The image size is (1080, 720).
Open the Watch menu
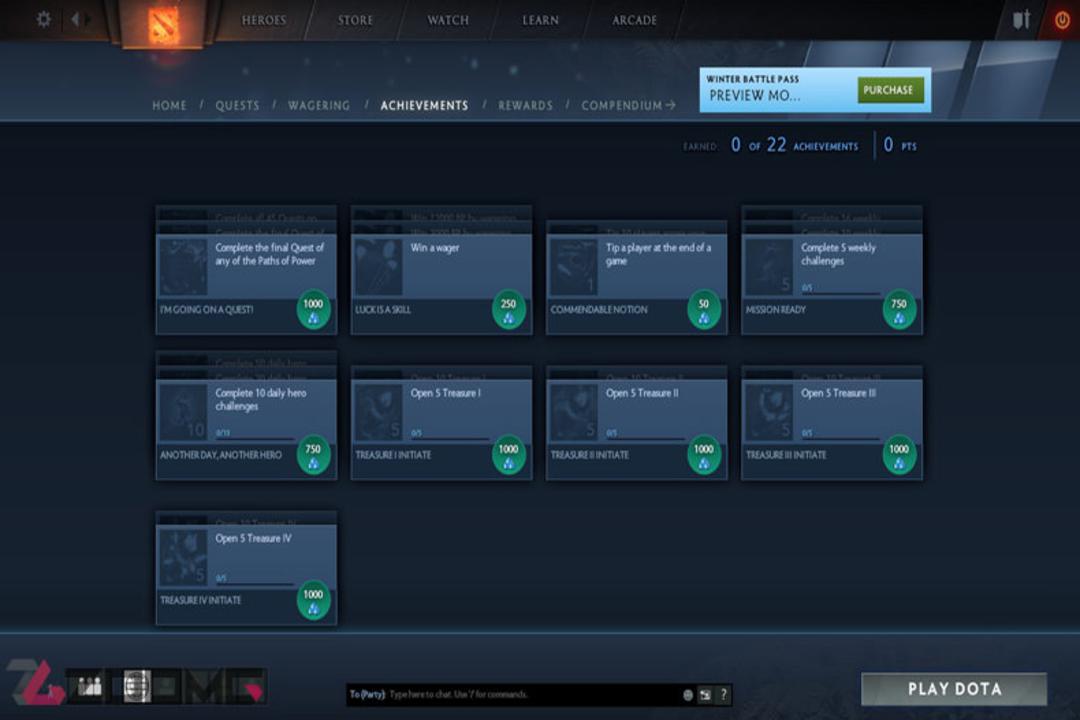[448, 20]
